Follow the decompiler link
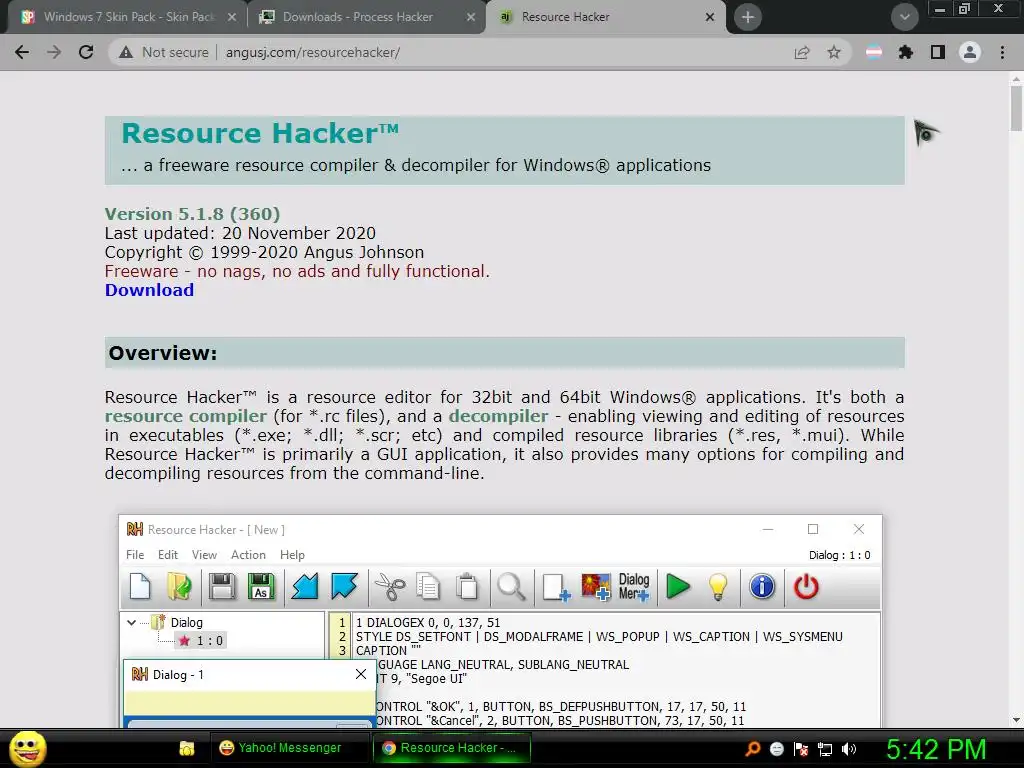Screen dimensions: 1024x768 click(x=498, y=416)
